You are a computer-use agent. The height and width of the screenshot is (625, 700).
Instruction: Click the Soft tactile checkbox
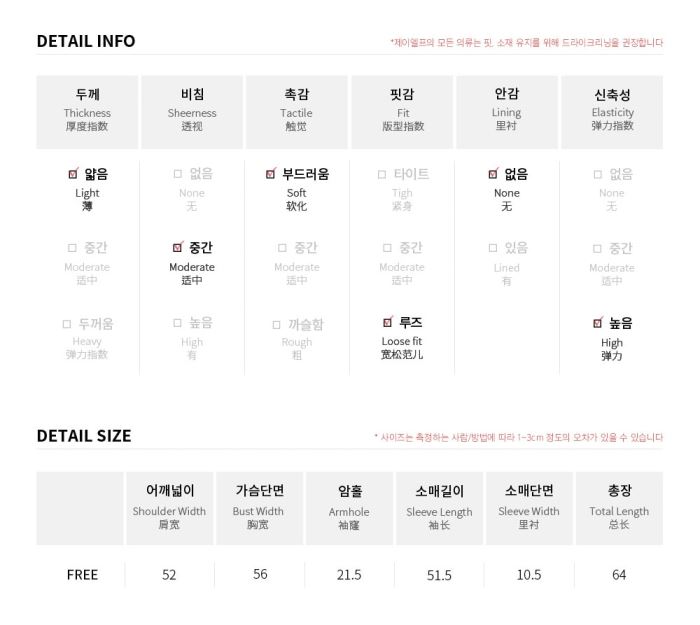click(x=271, y=174)
